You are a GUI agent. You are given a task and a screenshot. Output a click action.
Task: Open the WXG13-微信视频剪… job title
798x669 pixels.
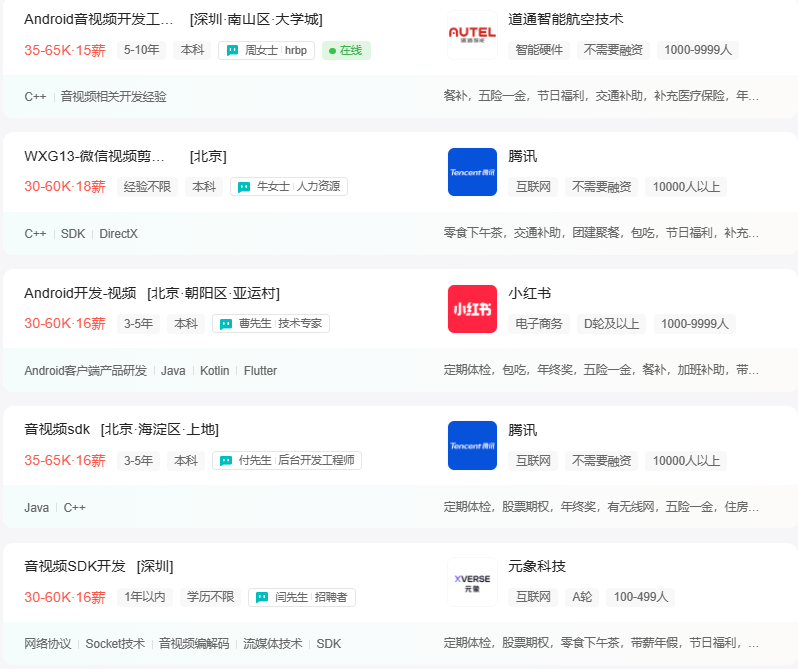point(94,156)
